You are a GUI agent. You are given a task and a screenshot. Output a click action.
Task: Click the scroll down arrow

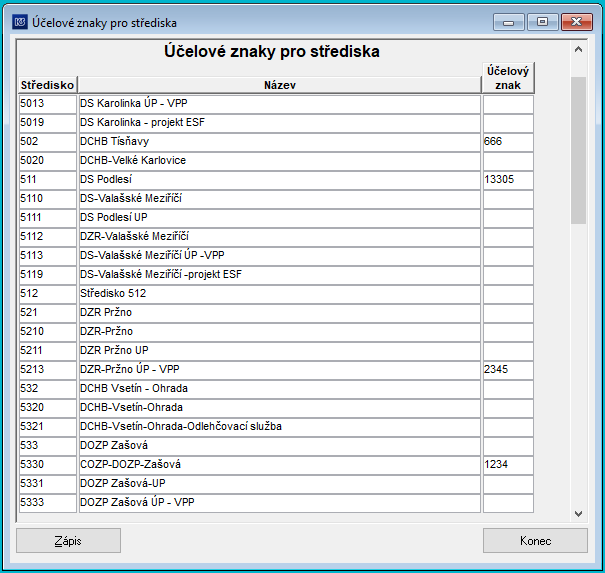(x=578, y=514)
